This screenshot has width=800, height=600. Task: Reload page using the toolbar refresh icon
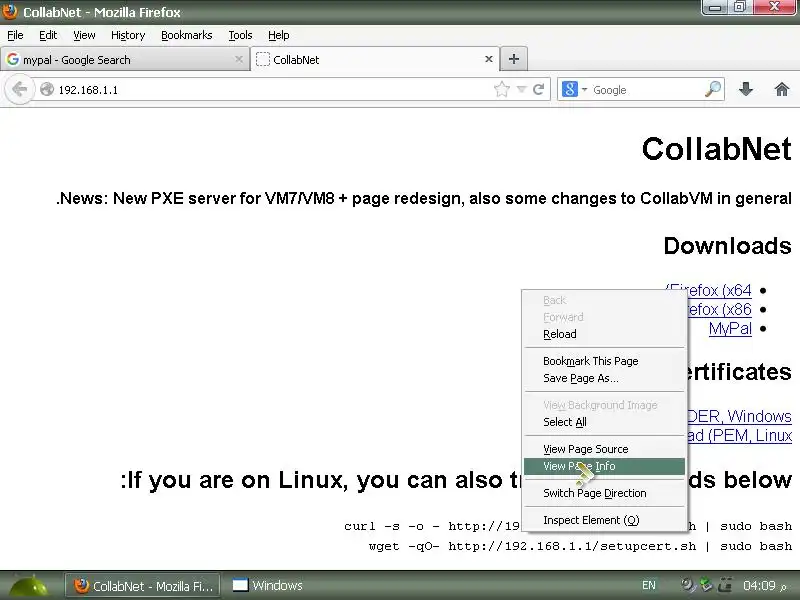click(538, 89)
